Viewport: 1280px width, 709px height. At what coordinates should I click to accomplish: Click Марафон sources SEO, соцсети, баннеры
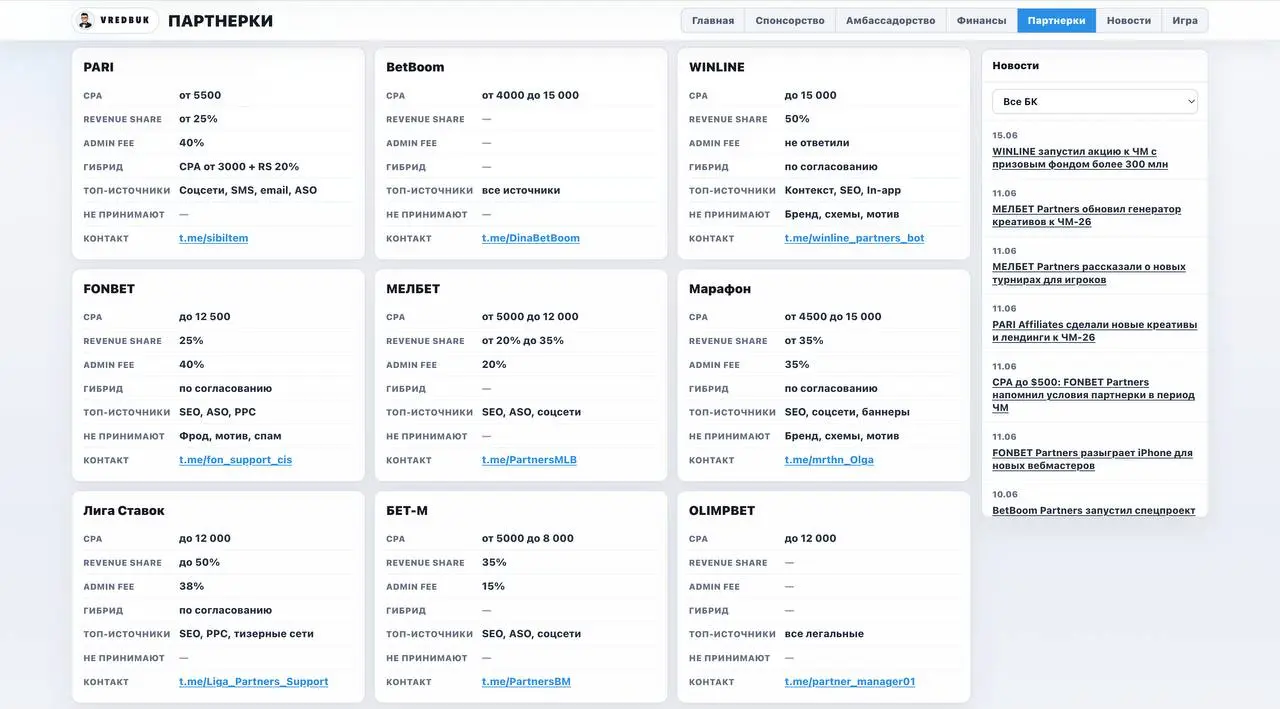point(847,412)
